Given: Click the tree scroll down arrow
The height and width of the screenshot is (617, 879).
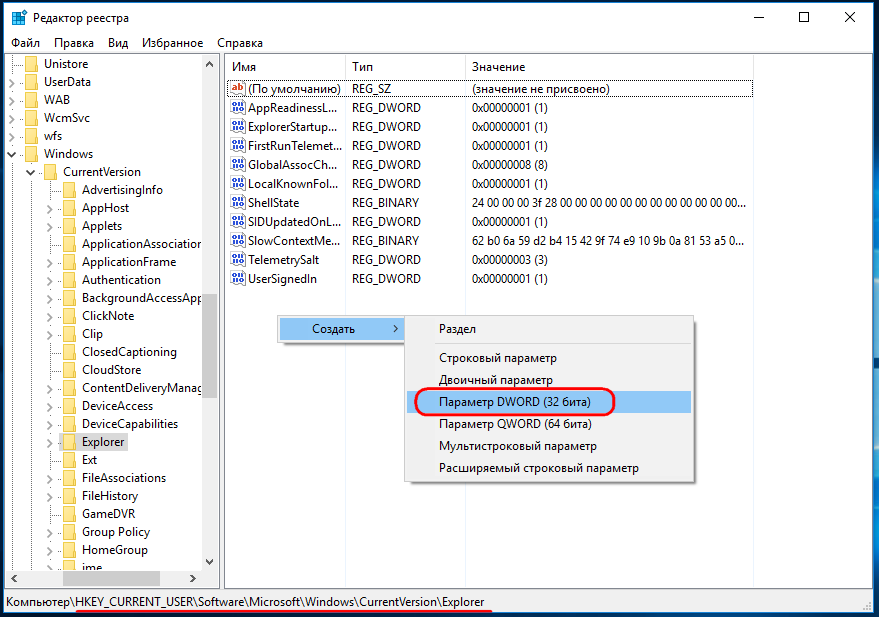Looking at the screenshot, I should [x=210, y=562].
